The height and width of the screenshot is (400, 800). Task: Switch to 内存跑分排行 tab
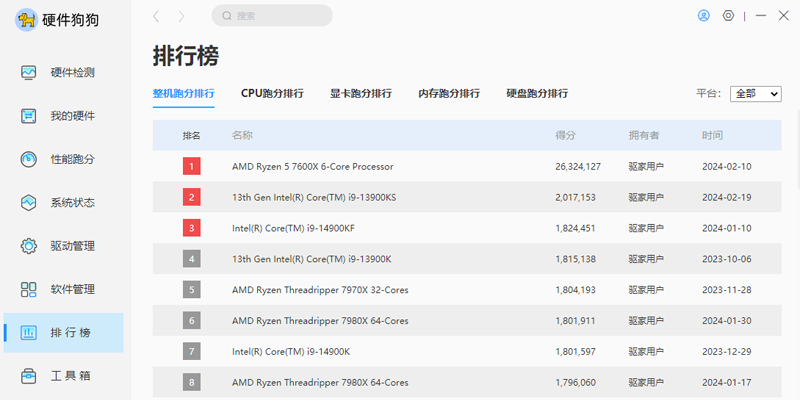449,94
